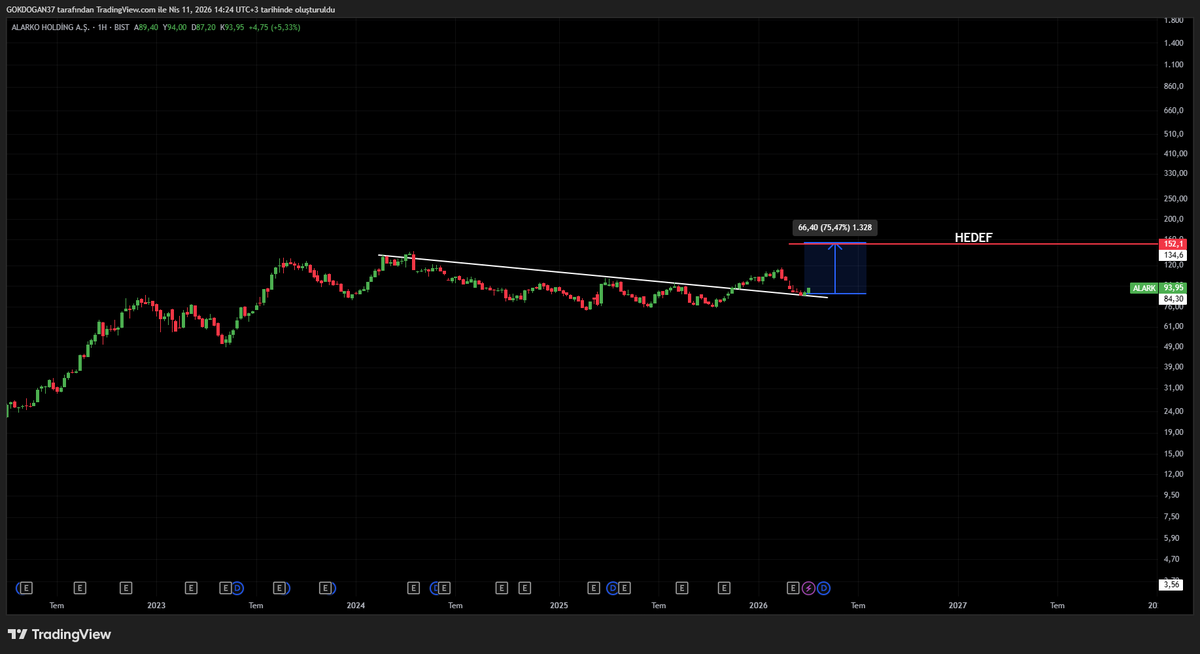Click the 3,56 price label at bottom
This screenshot has height=654, width=1200.
click(1173, 584)
